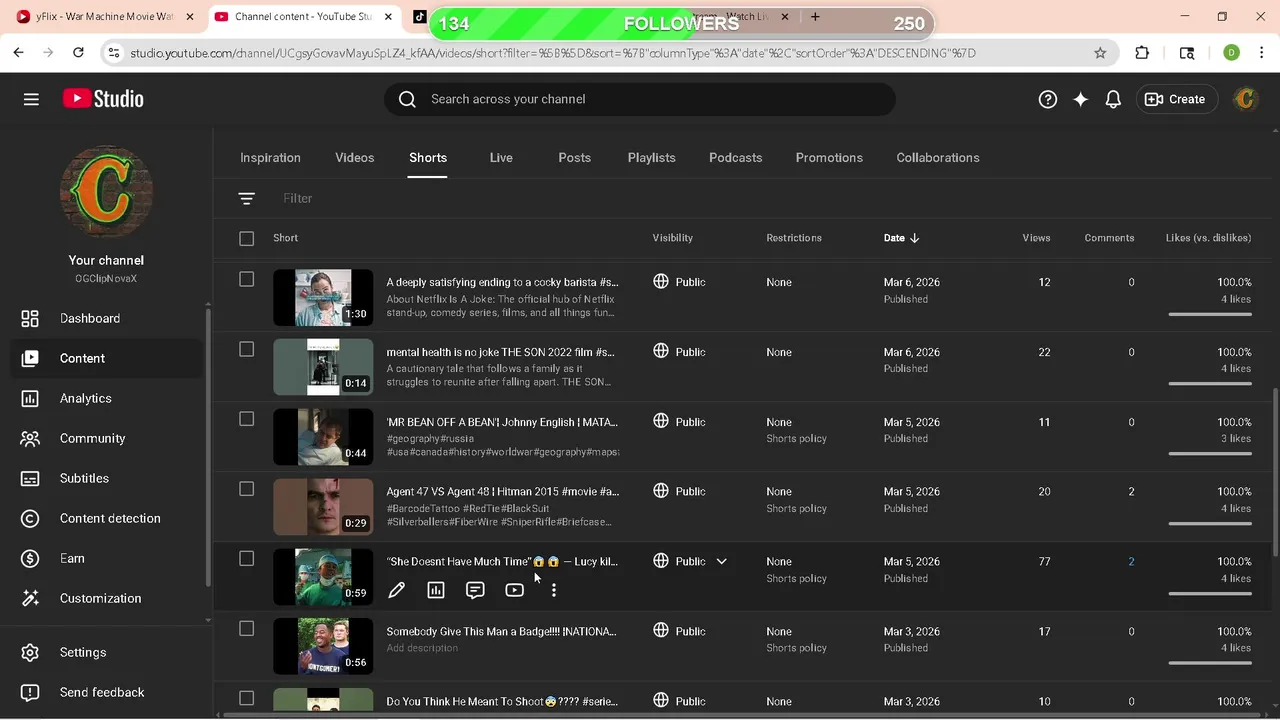The width and height of the screenshot is (1280, 720).
Task: Open comments icon for Lucy short
Action: pyautogui.click(x=475, y=590)
